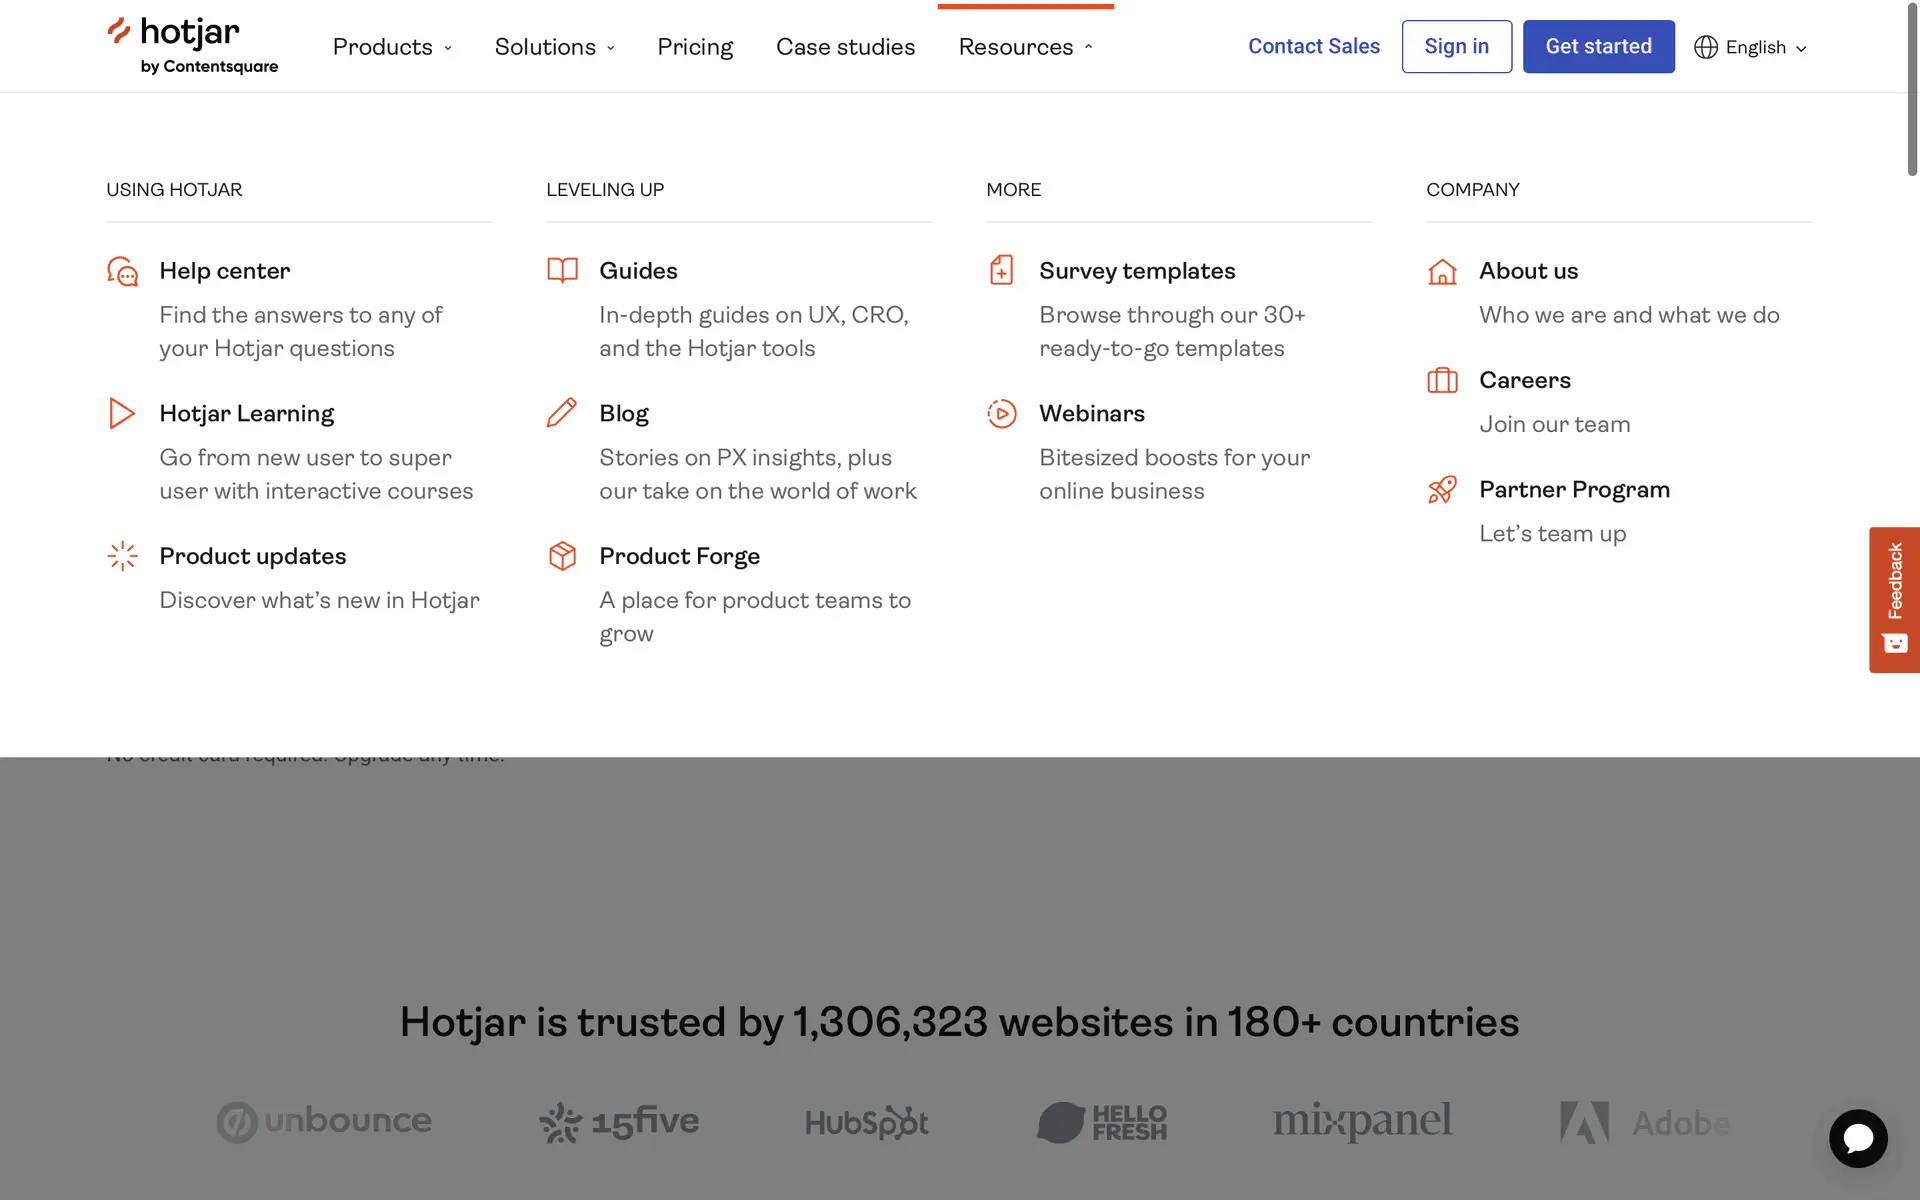This screenshot has height=1200, width=1920.
Task: Open the chat widget bubble
Action: (x=1857, y=1138)
